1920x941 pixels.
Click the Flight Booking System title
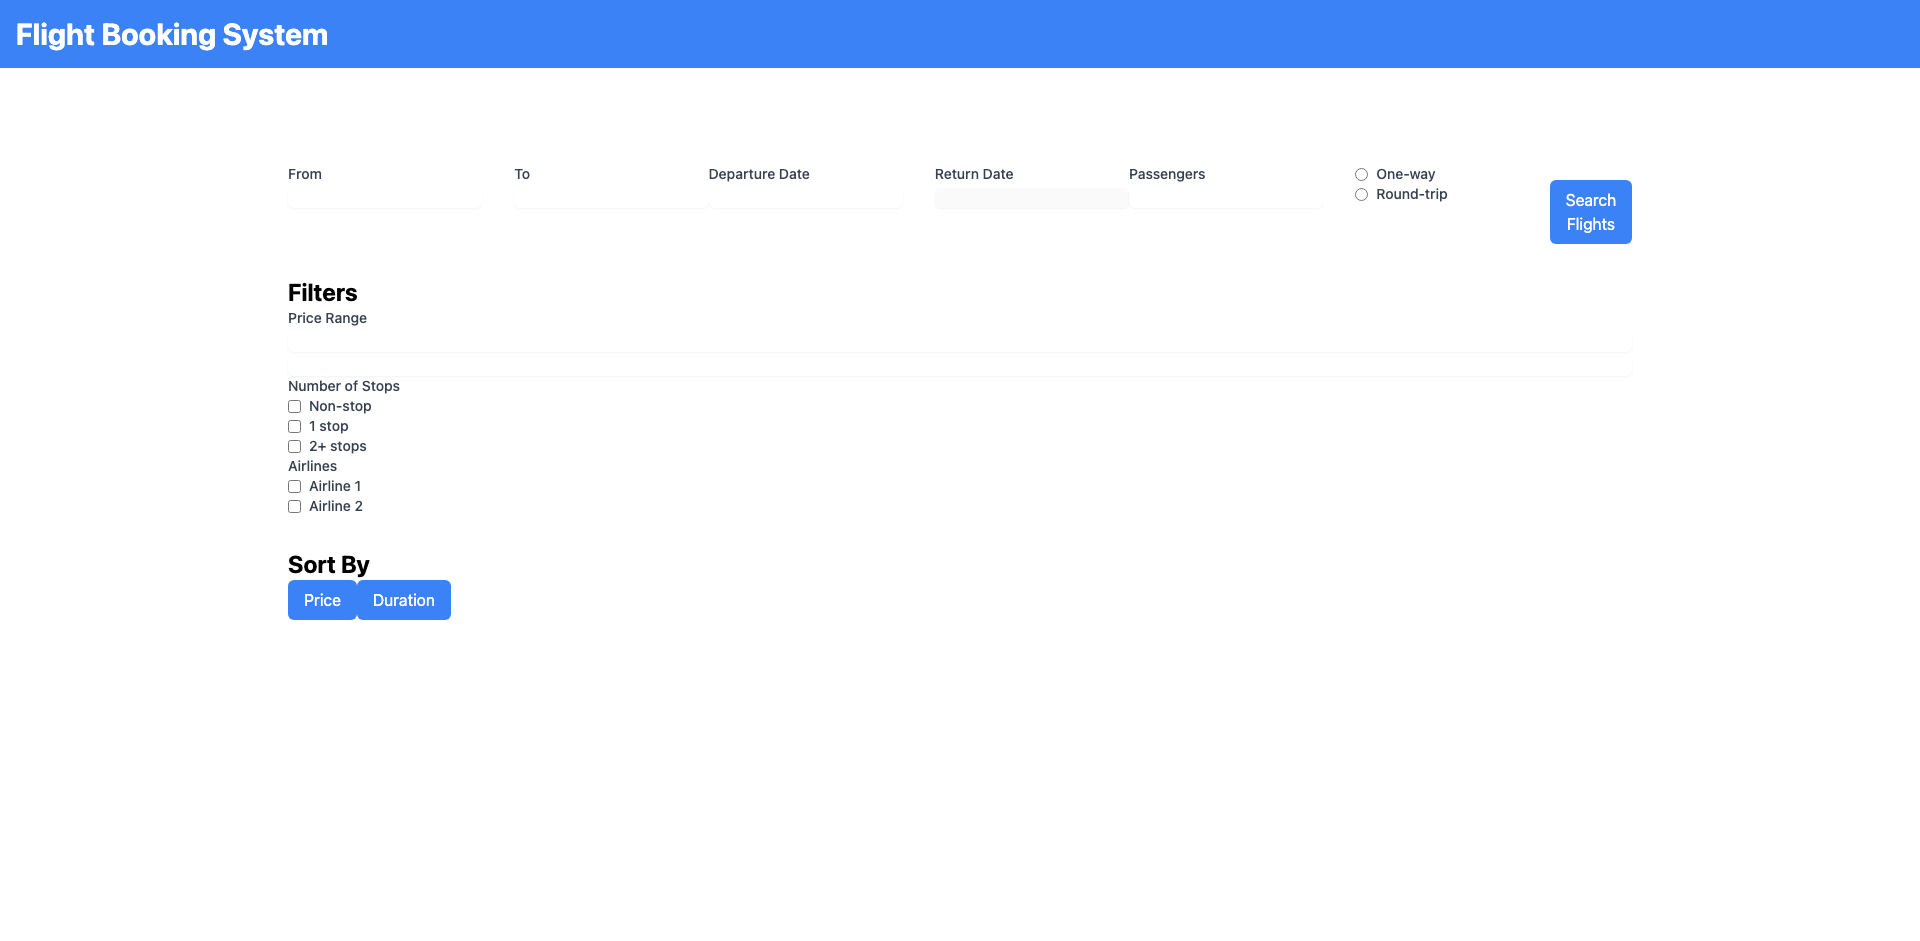172,35
